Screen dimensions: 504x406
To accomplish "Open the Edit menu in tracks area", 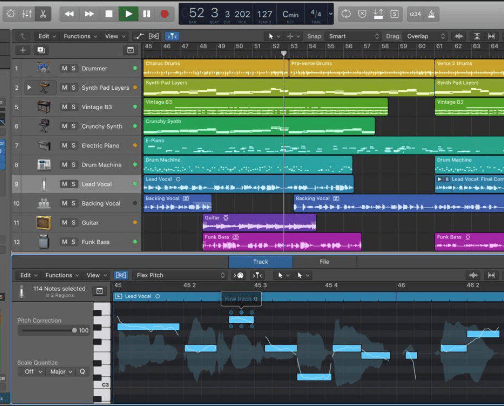I will point(47,36).
